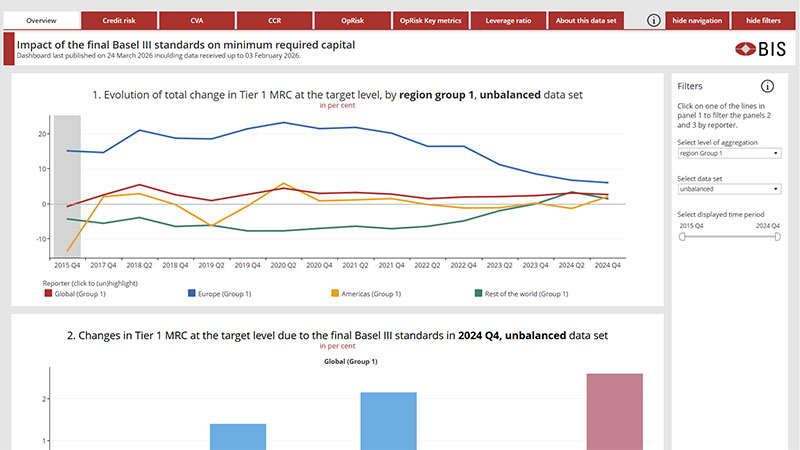Viewport: 800px width, 450px height.
Task: Open the Leverage ratio tab
Action: (x=508, y=20)
